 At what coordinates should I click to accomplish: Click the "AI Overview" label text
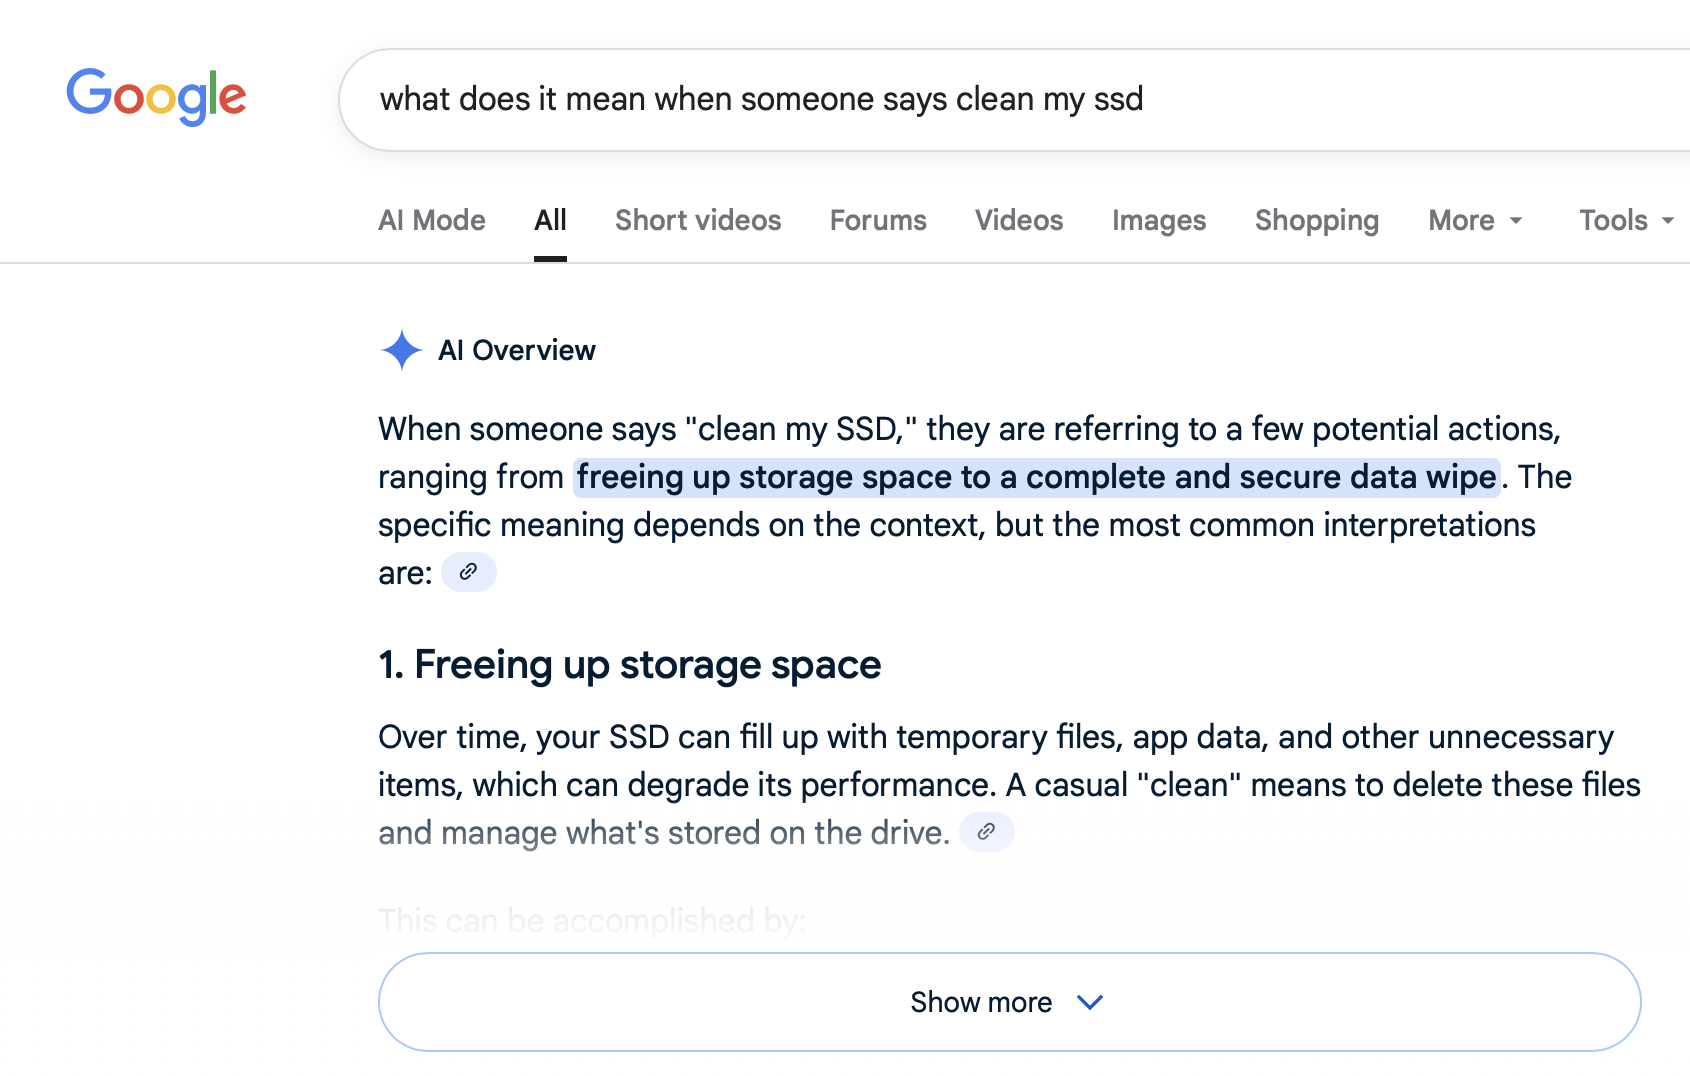pos(517,350)
